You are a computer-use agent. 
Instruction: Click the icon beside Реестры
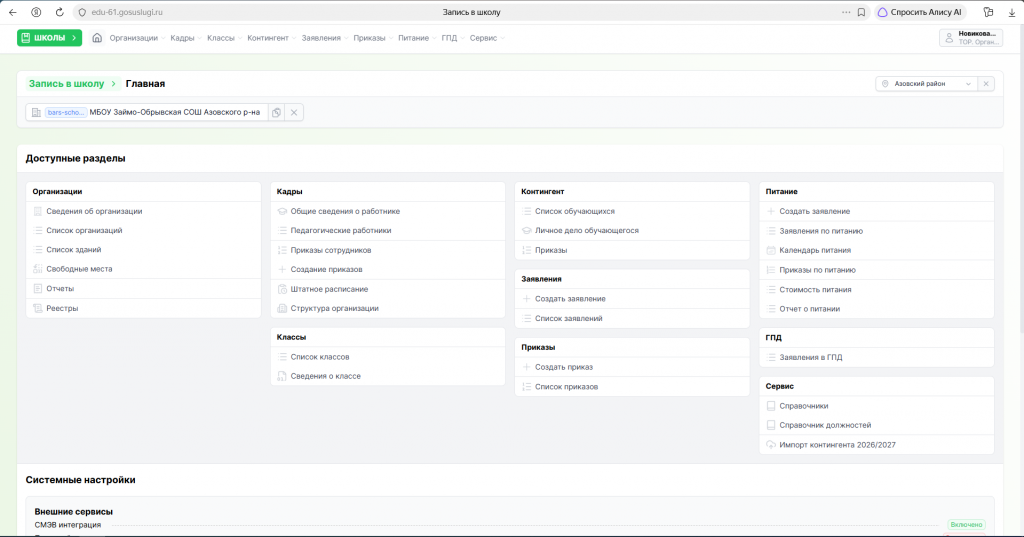tap(38, 308)
